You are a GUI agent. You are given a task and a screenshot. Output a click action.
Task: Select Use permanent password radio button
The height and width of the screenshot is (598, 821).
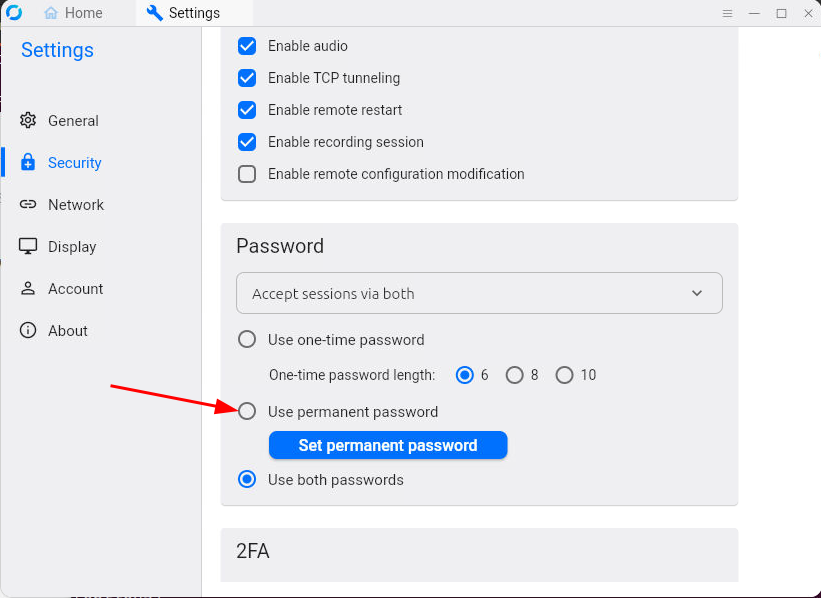(x=247, y=412)
